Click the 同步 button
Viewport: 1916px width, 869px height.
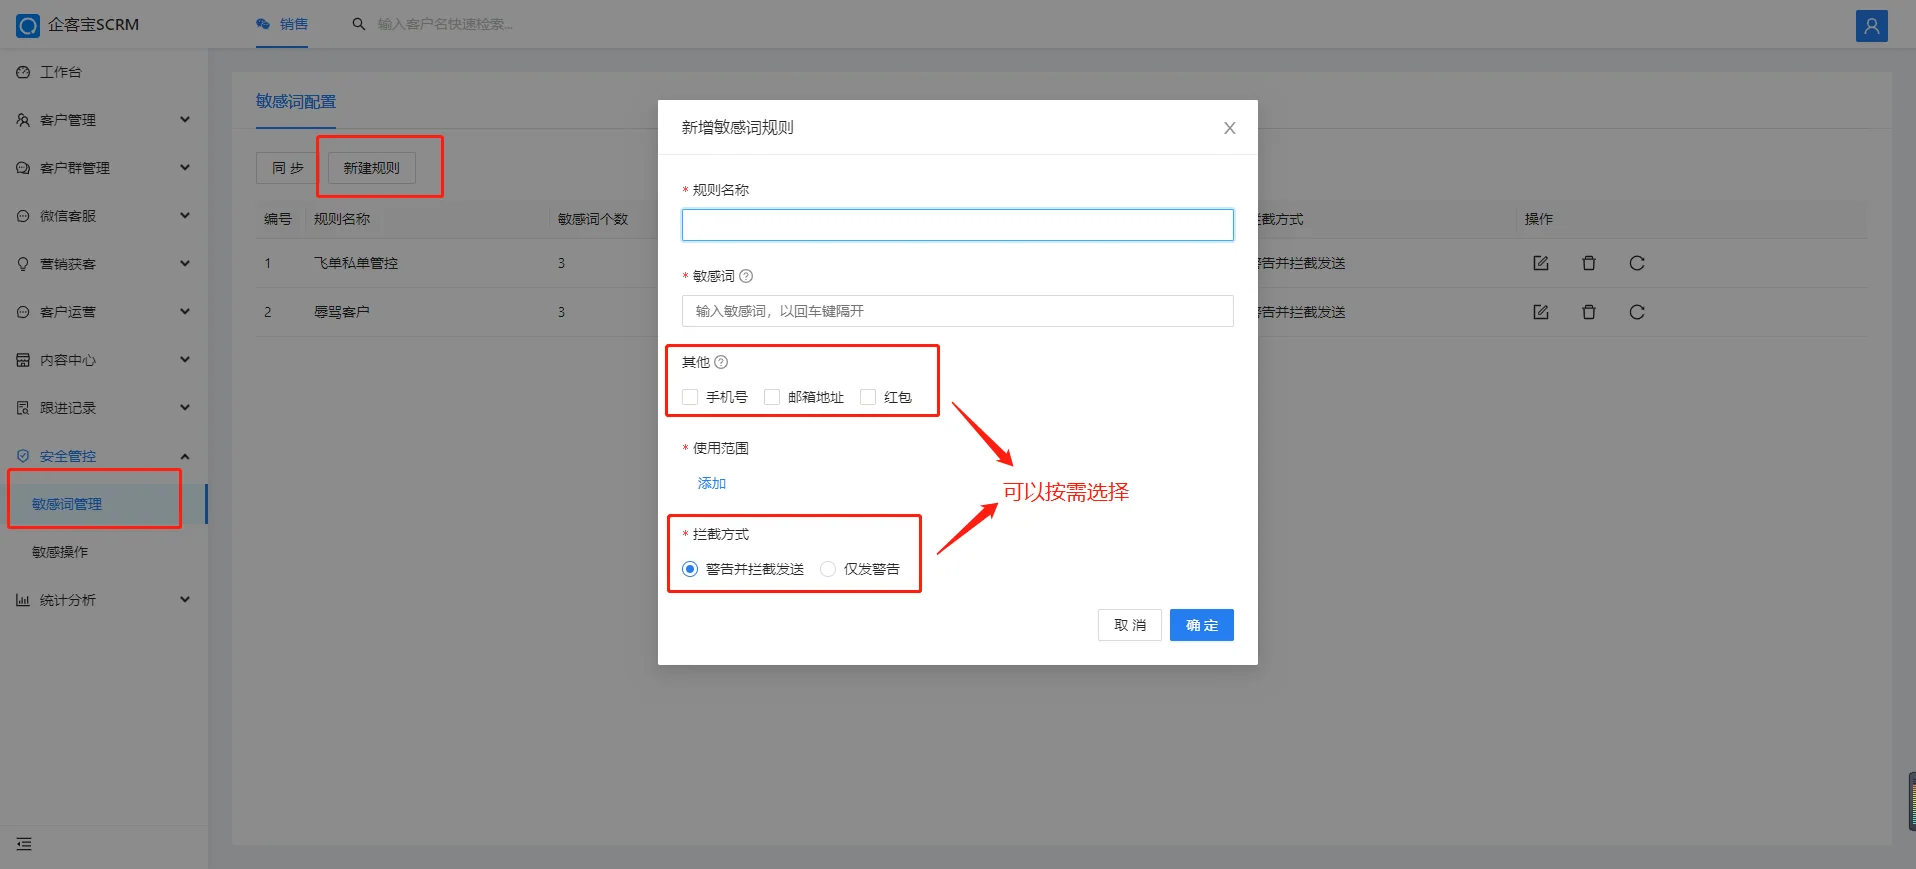click(x=288, y=168)
